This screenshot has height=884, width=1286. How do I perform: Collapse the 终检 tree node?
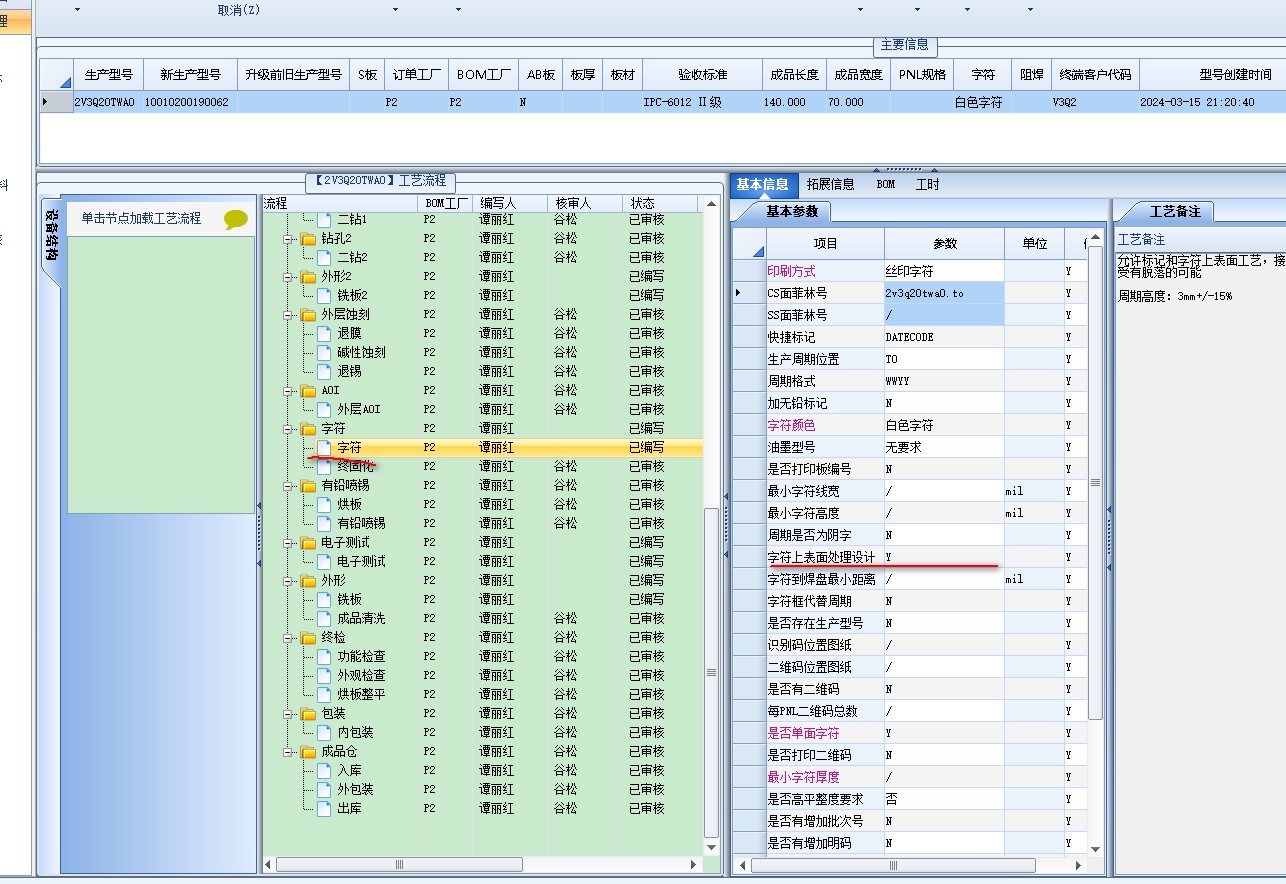(288, 638)
